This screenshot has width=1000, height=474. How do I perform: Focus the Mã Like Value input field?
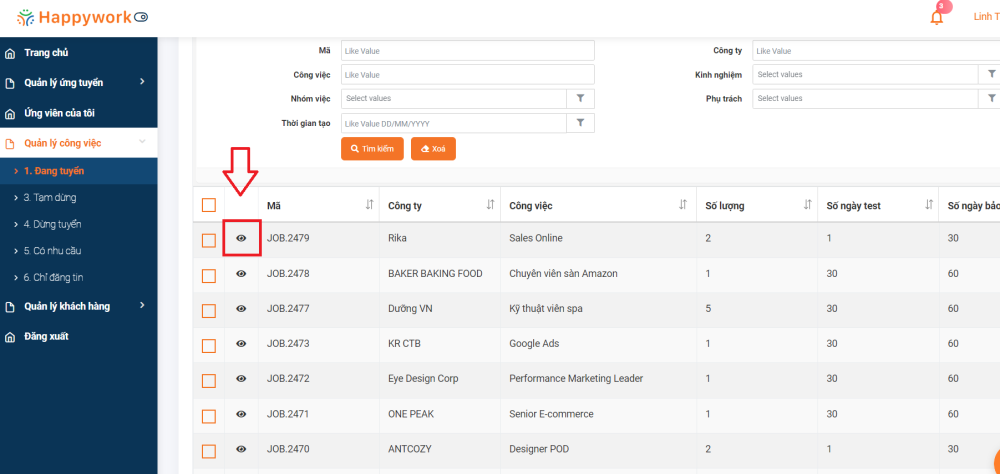(x=467, y=51)
